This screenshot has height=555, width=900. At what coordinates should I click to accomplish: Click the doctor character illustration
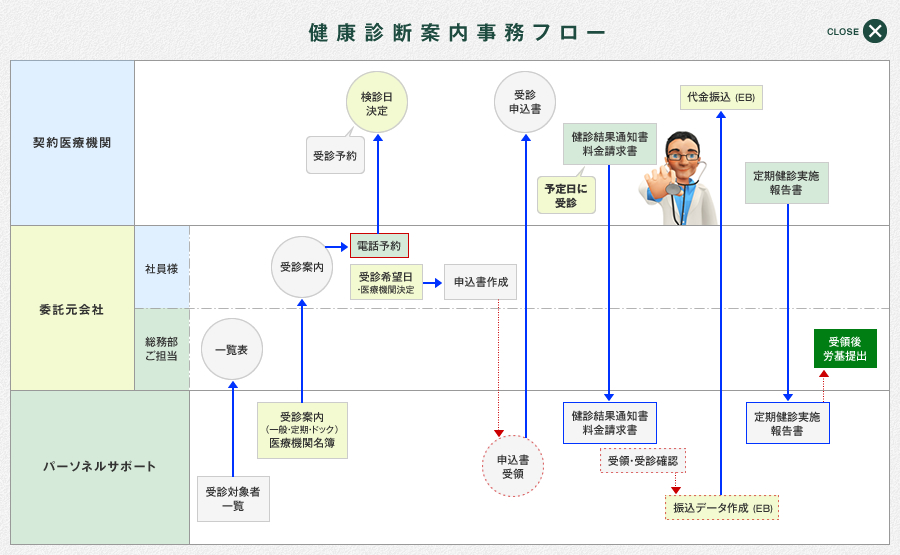point(677,178)
